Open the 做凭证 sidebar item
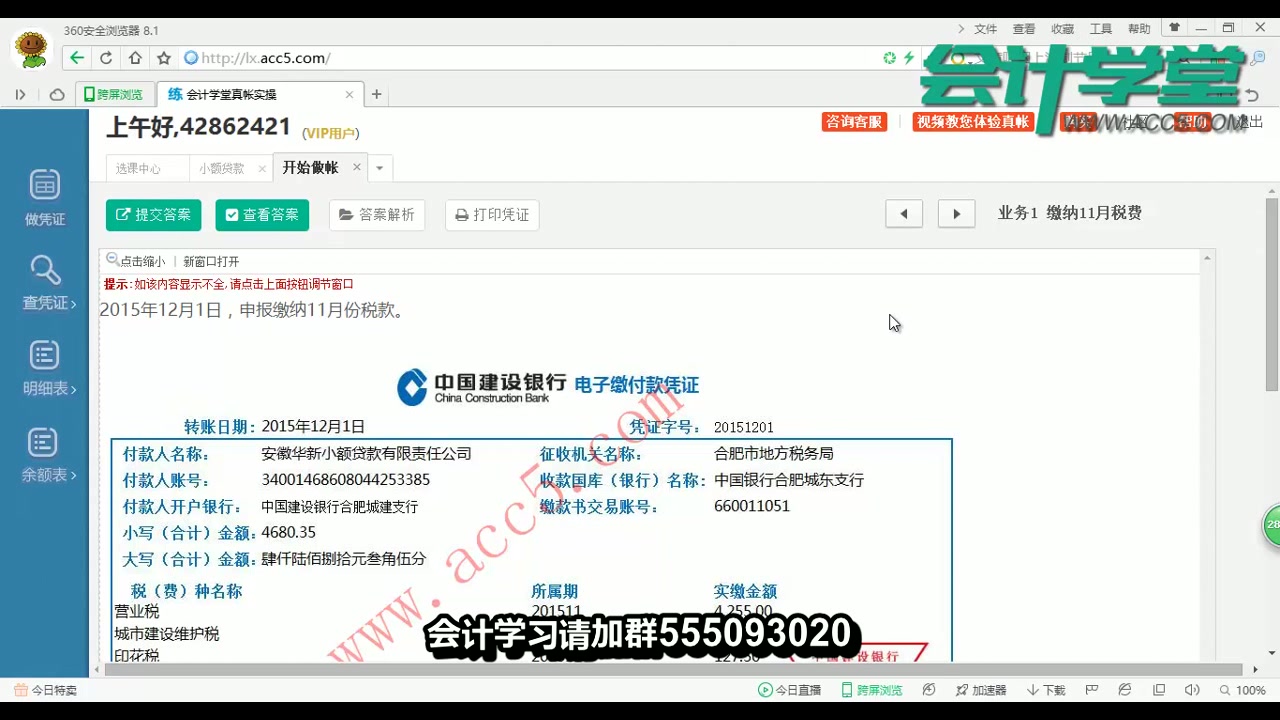 coord(45,197)
